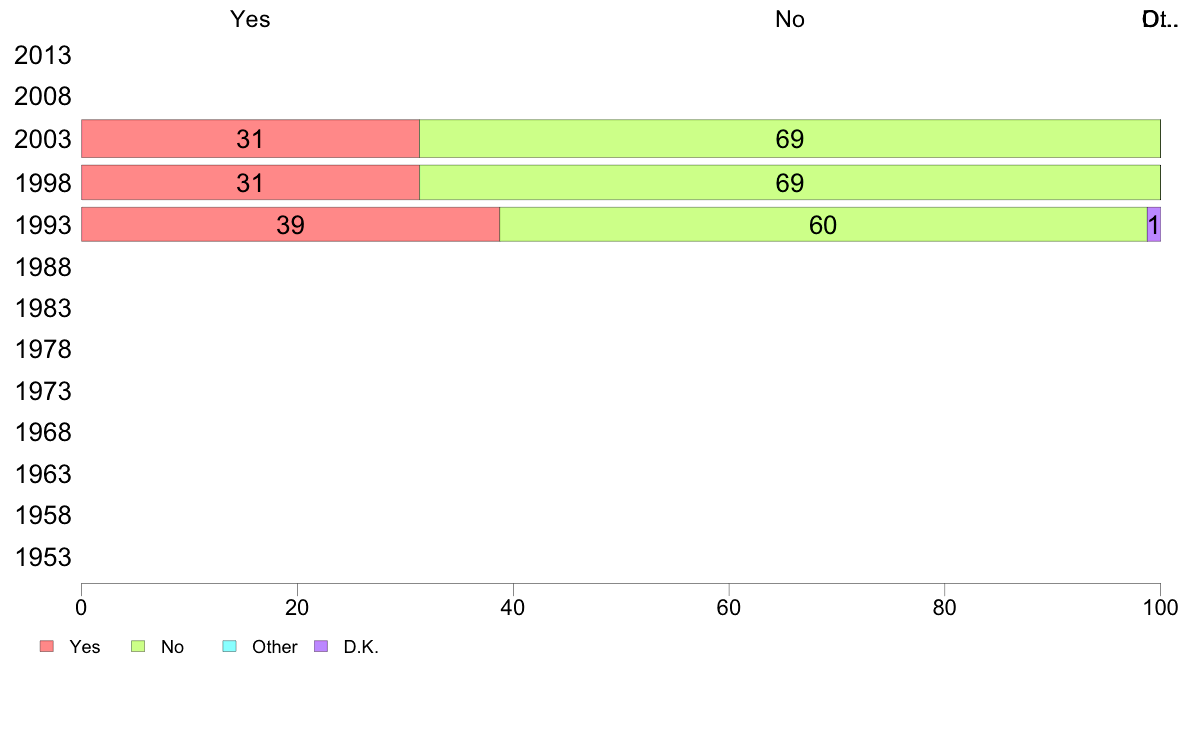Select the 1993 Yes bar showing 39
The width and height of the screenshot is (1188, 736).
coord(290,224)
